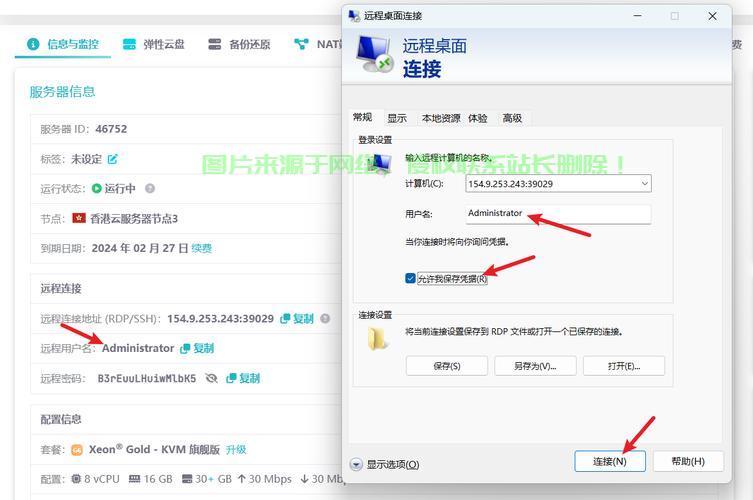
Task: Copy the remote username Administrator
Action: click(197, 348)
